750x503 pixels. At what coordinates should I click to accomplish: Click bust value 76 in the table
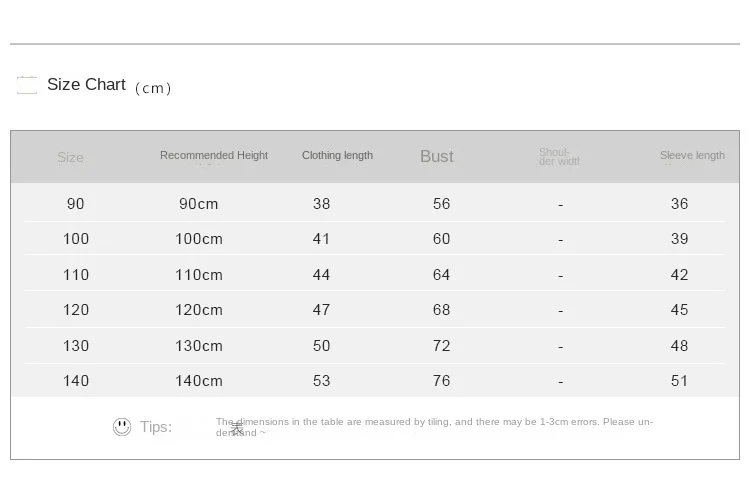(x=441, y=381)
